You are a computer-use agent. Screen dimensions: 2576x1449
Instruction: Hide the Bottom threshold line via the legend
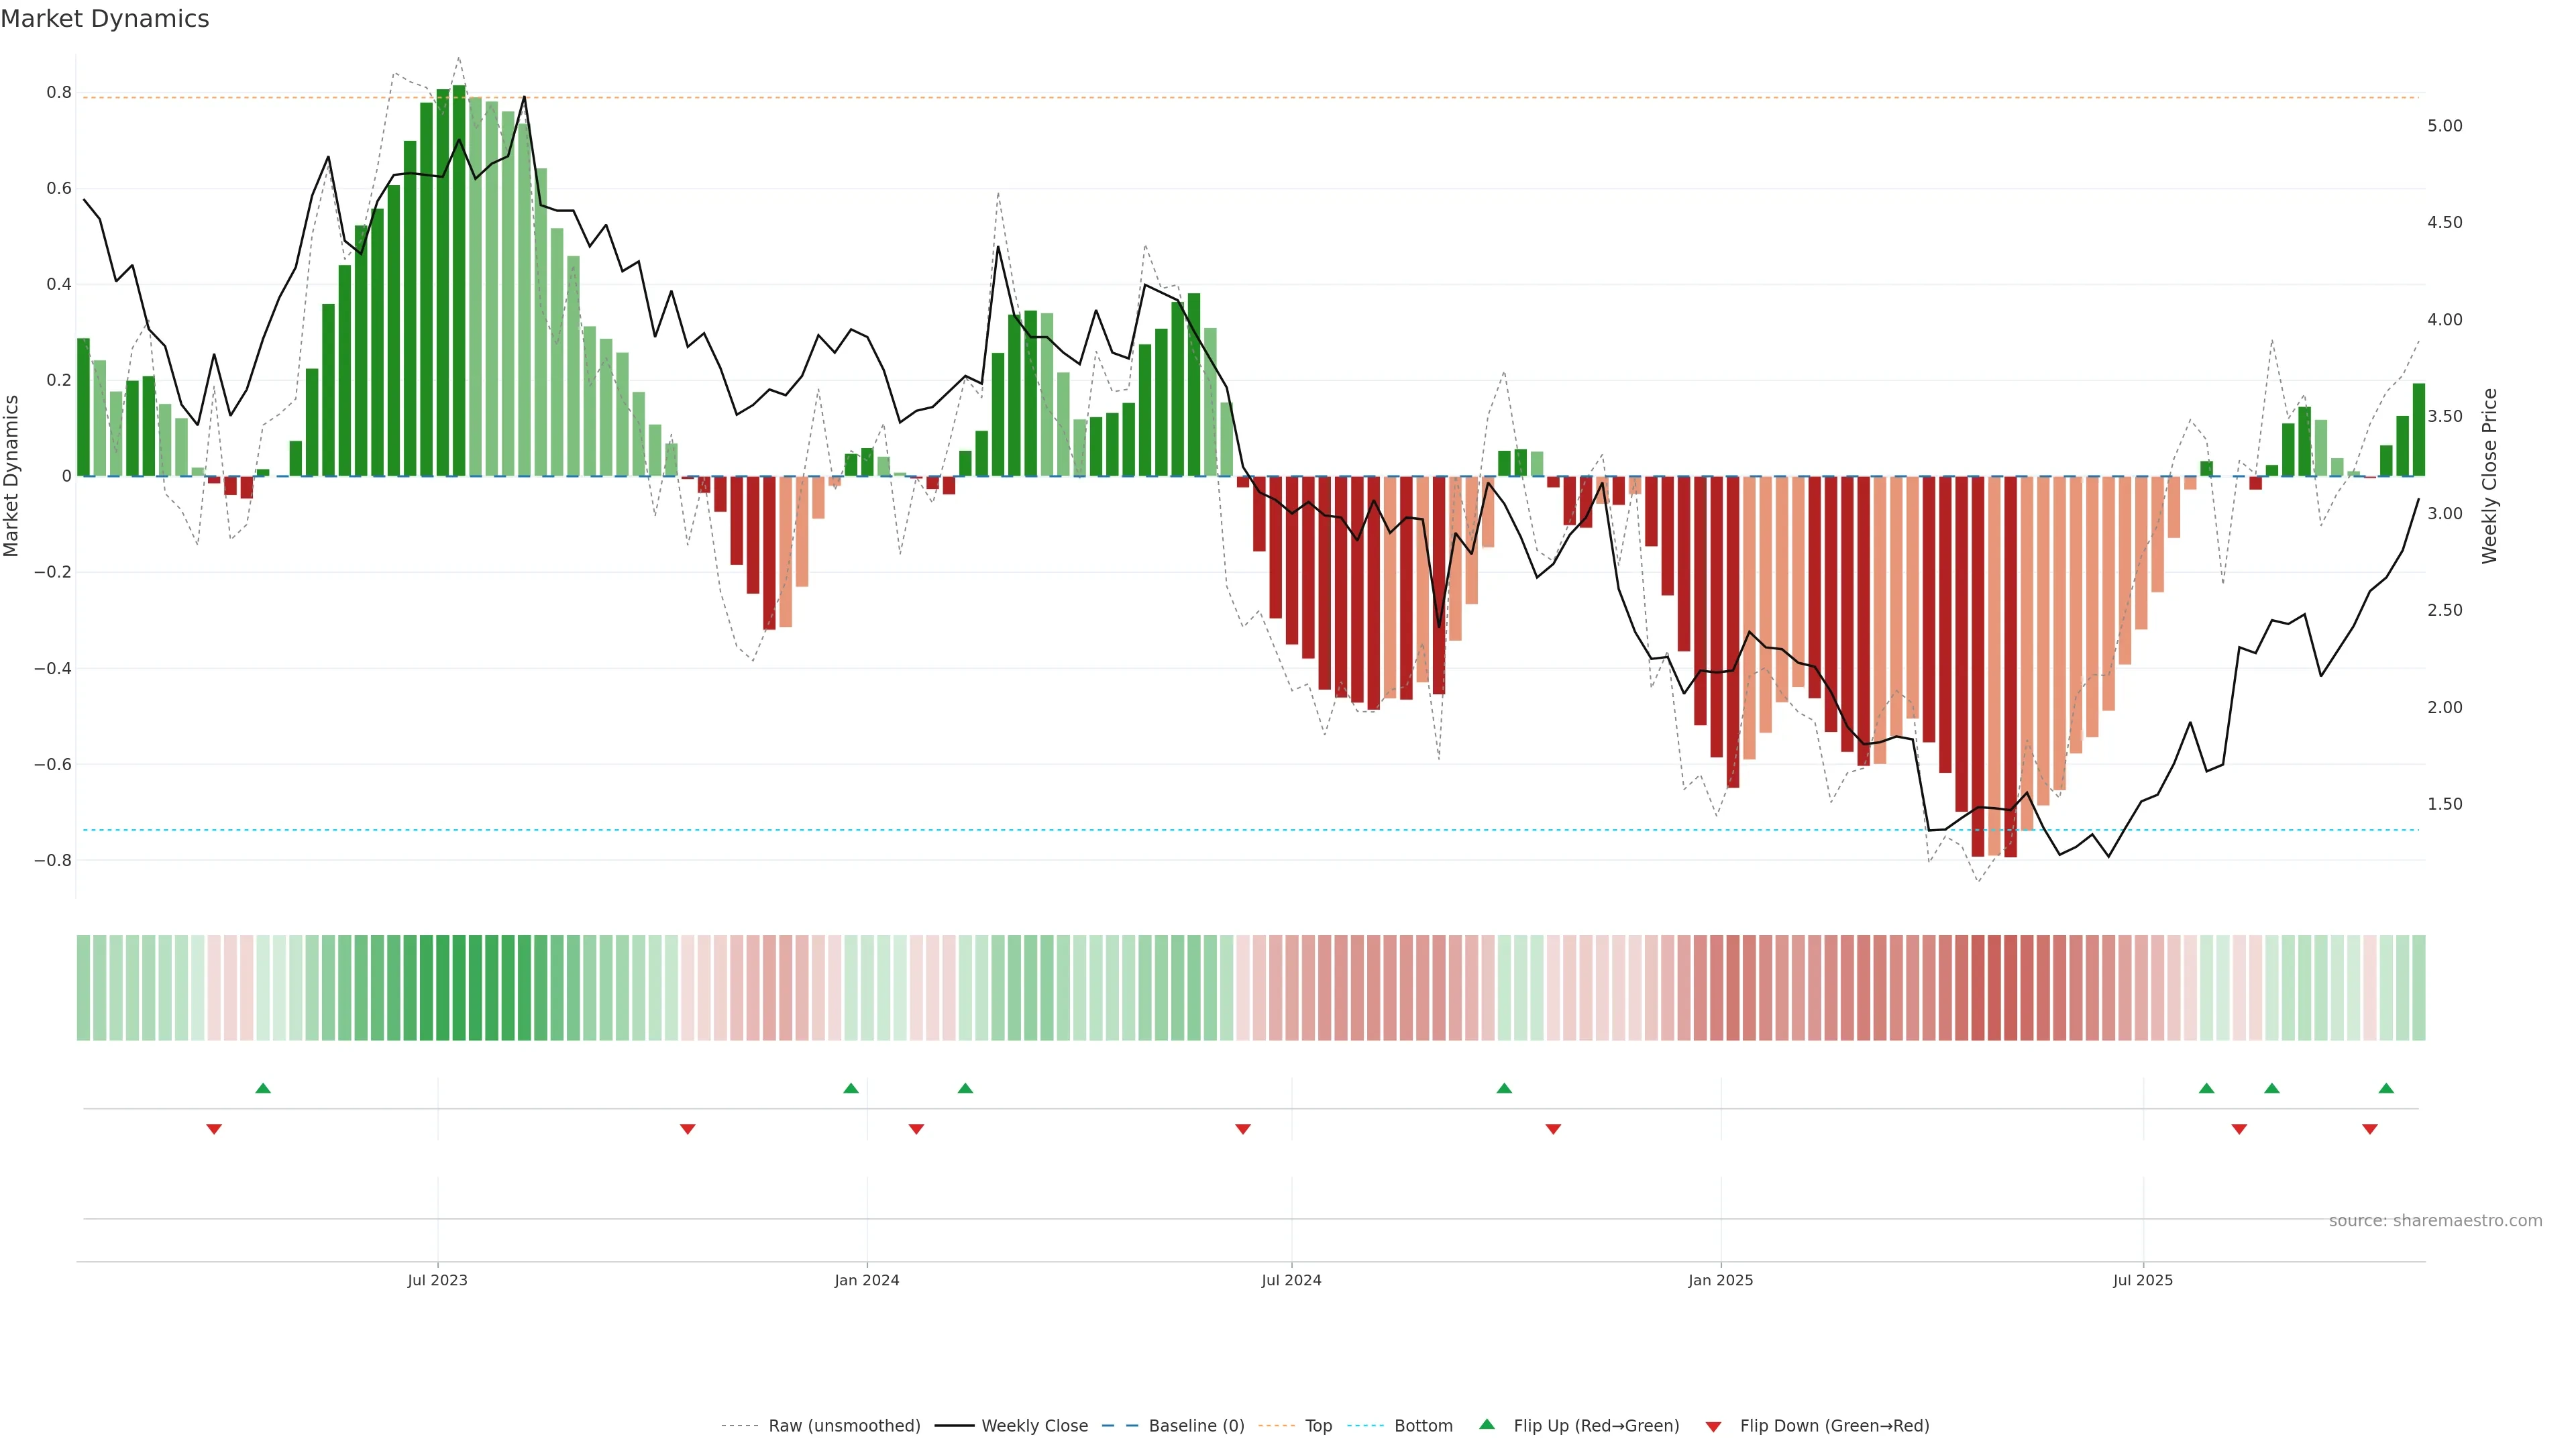click(x=1423, y=1426)
